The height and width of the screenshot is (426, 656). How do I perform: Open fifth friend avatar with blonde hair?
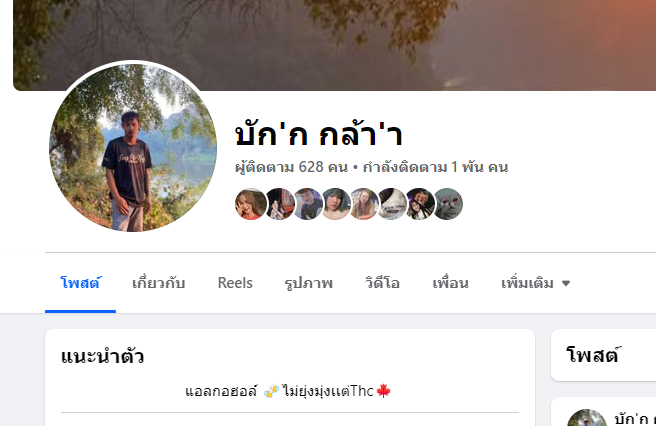[x=363, y=204]
